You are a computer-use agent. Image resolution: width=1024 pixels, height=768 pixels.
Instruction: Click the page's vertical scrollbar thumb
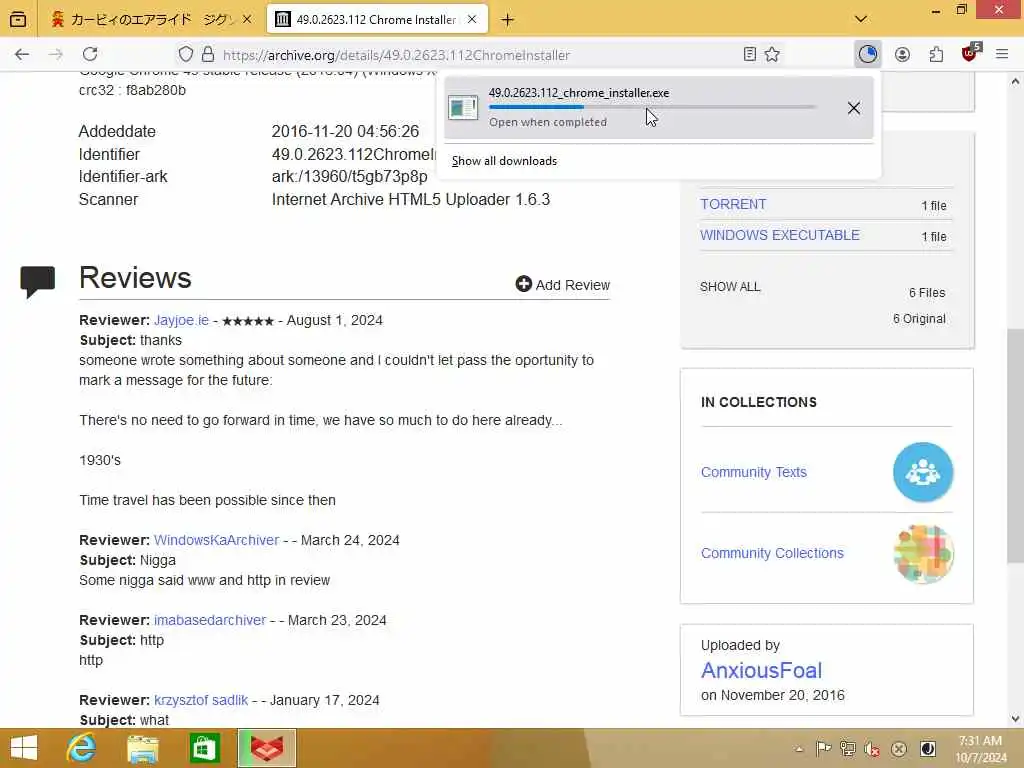[x=1015, y=445]
